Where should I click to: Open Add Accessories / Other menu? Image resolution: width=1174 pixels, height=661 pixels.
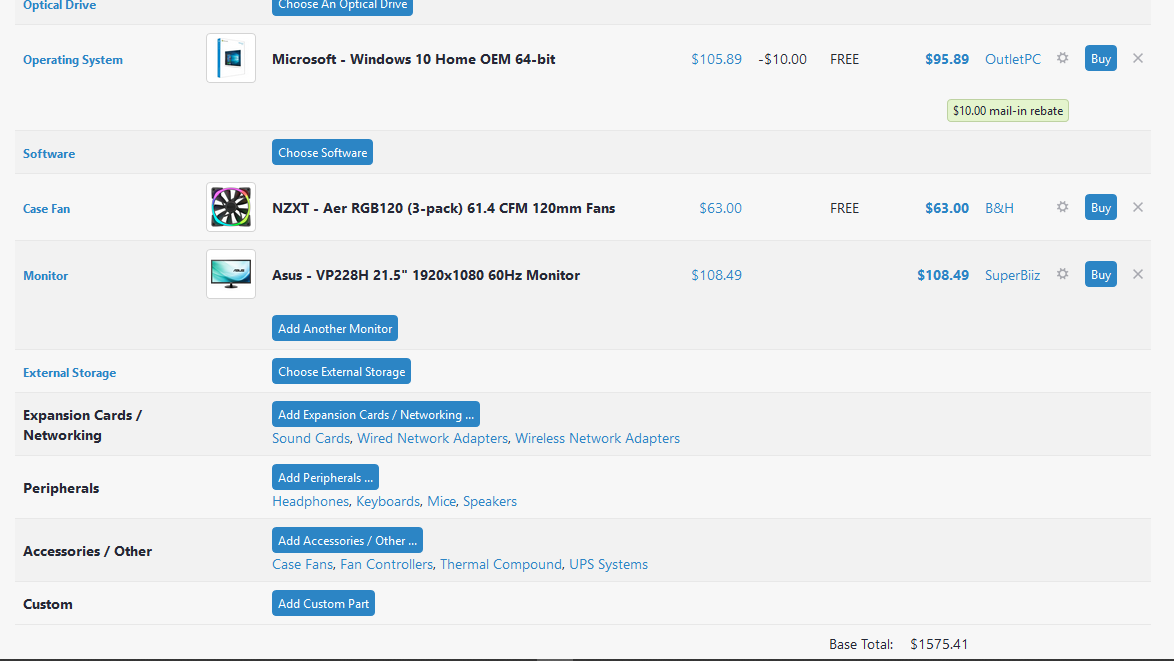click(347, 540)
